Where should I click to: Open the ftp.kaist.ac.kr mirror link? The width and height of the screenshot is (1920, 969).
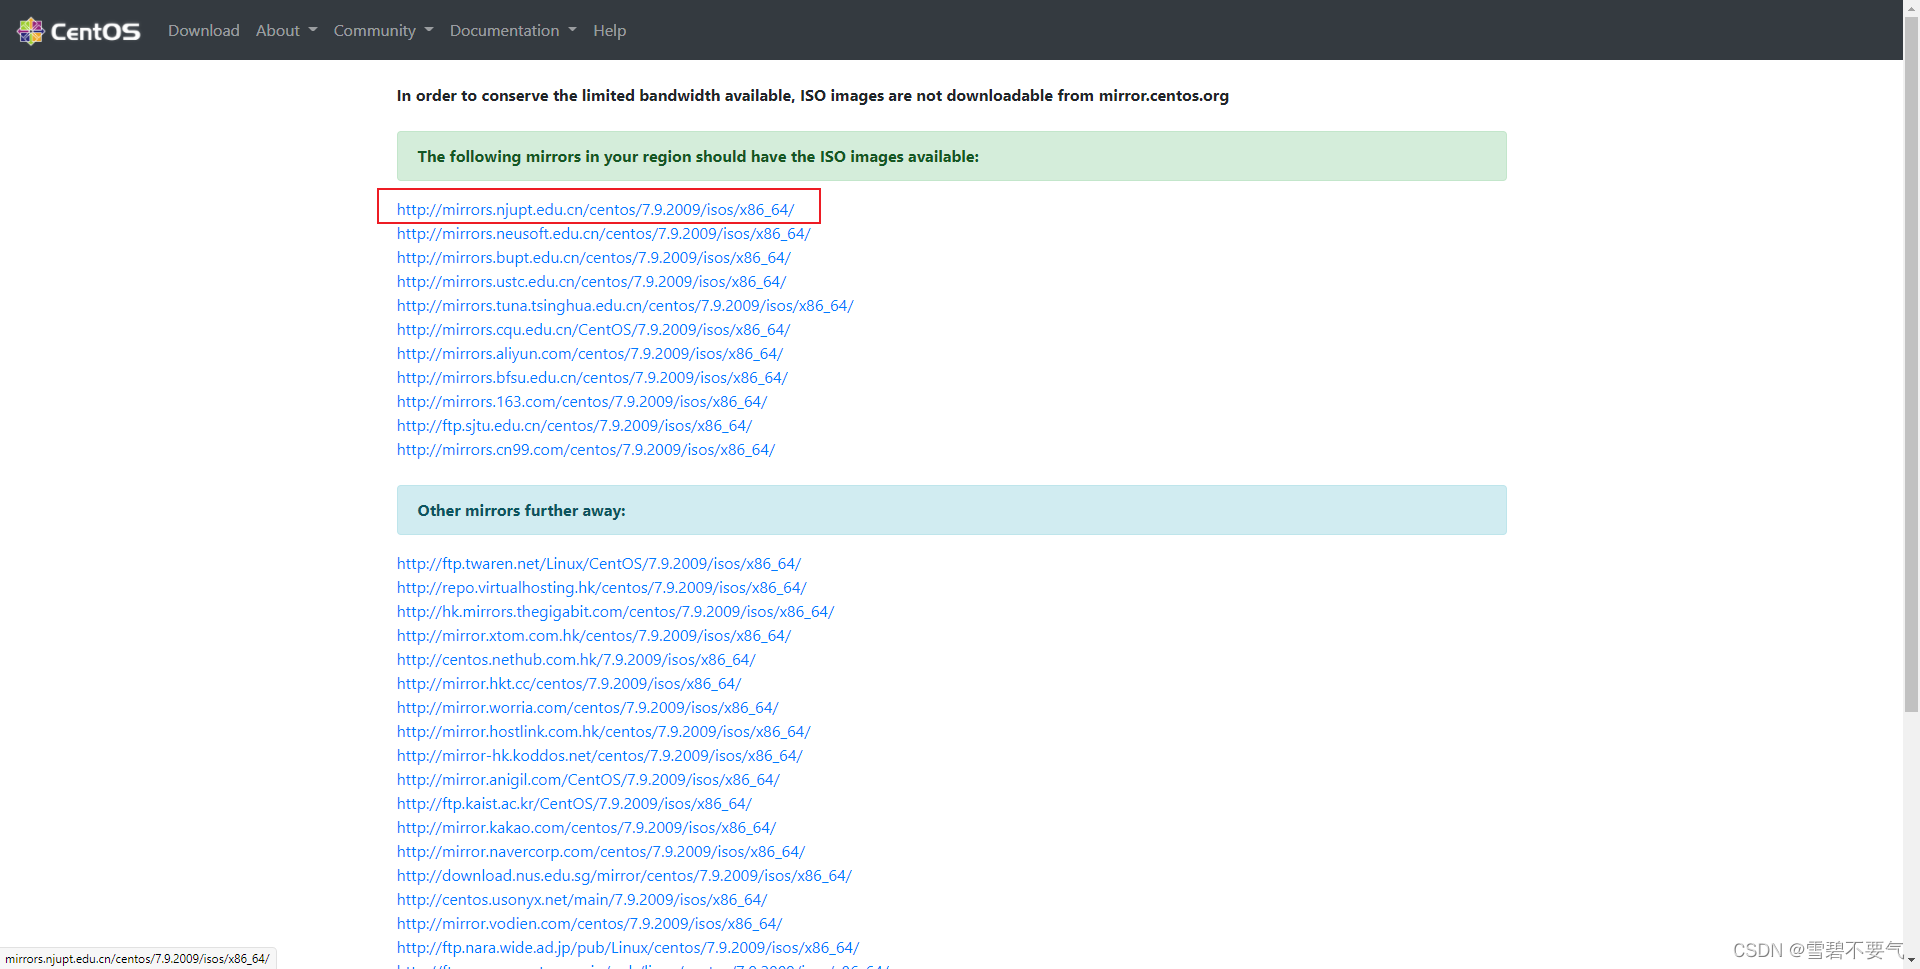(575, 804)
